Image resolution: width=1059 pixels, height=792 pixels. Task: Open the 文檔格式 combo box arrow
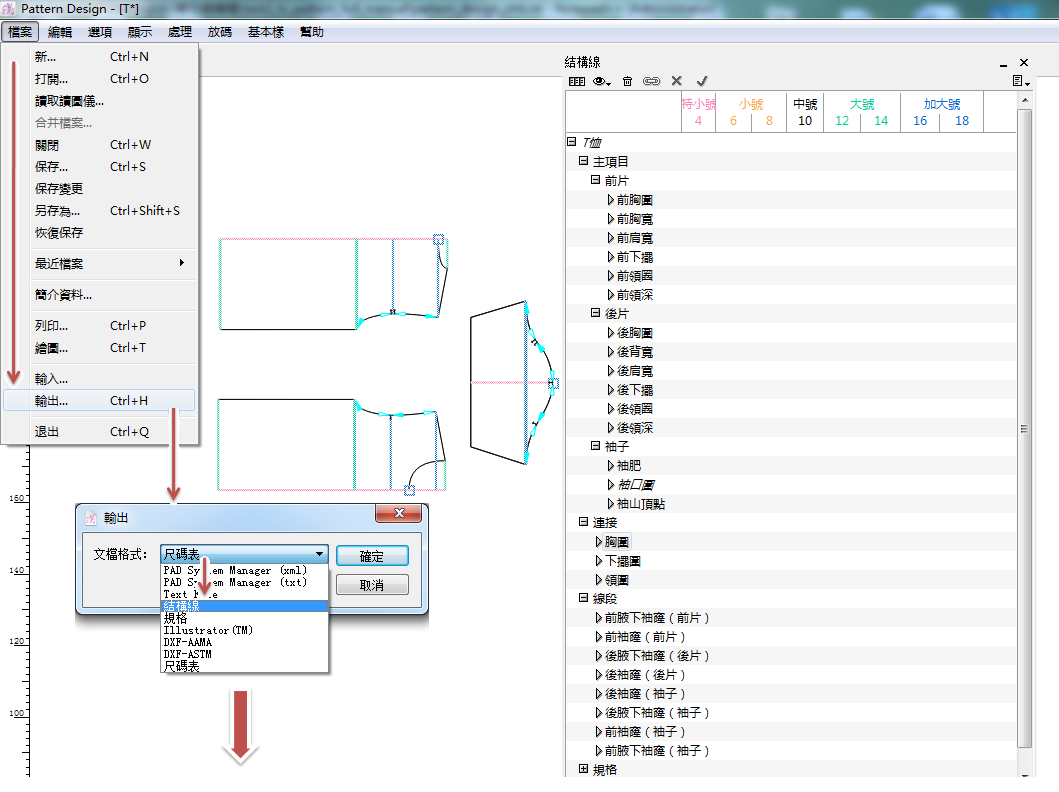[319, 554]
